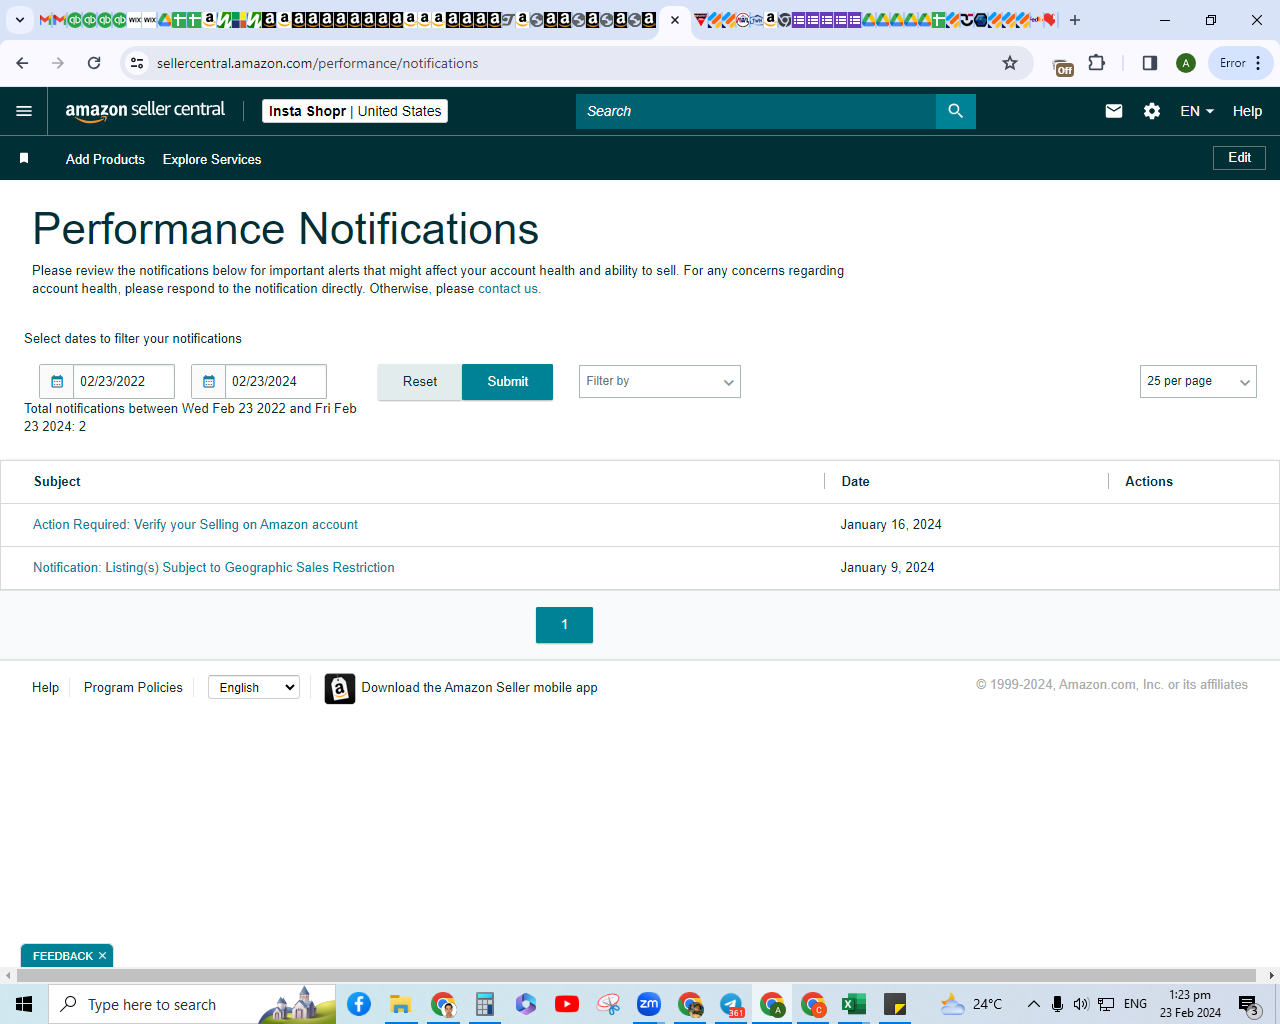Viewport: 1280px width, 1024px height.
Task: Click the magnifier search button
Action: [x=955, y=111]
